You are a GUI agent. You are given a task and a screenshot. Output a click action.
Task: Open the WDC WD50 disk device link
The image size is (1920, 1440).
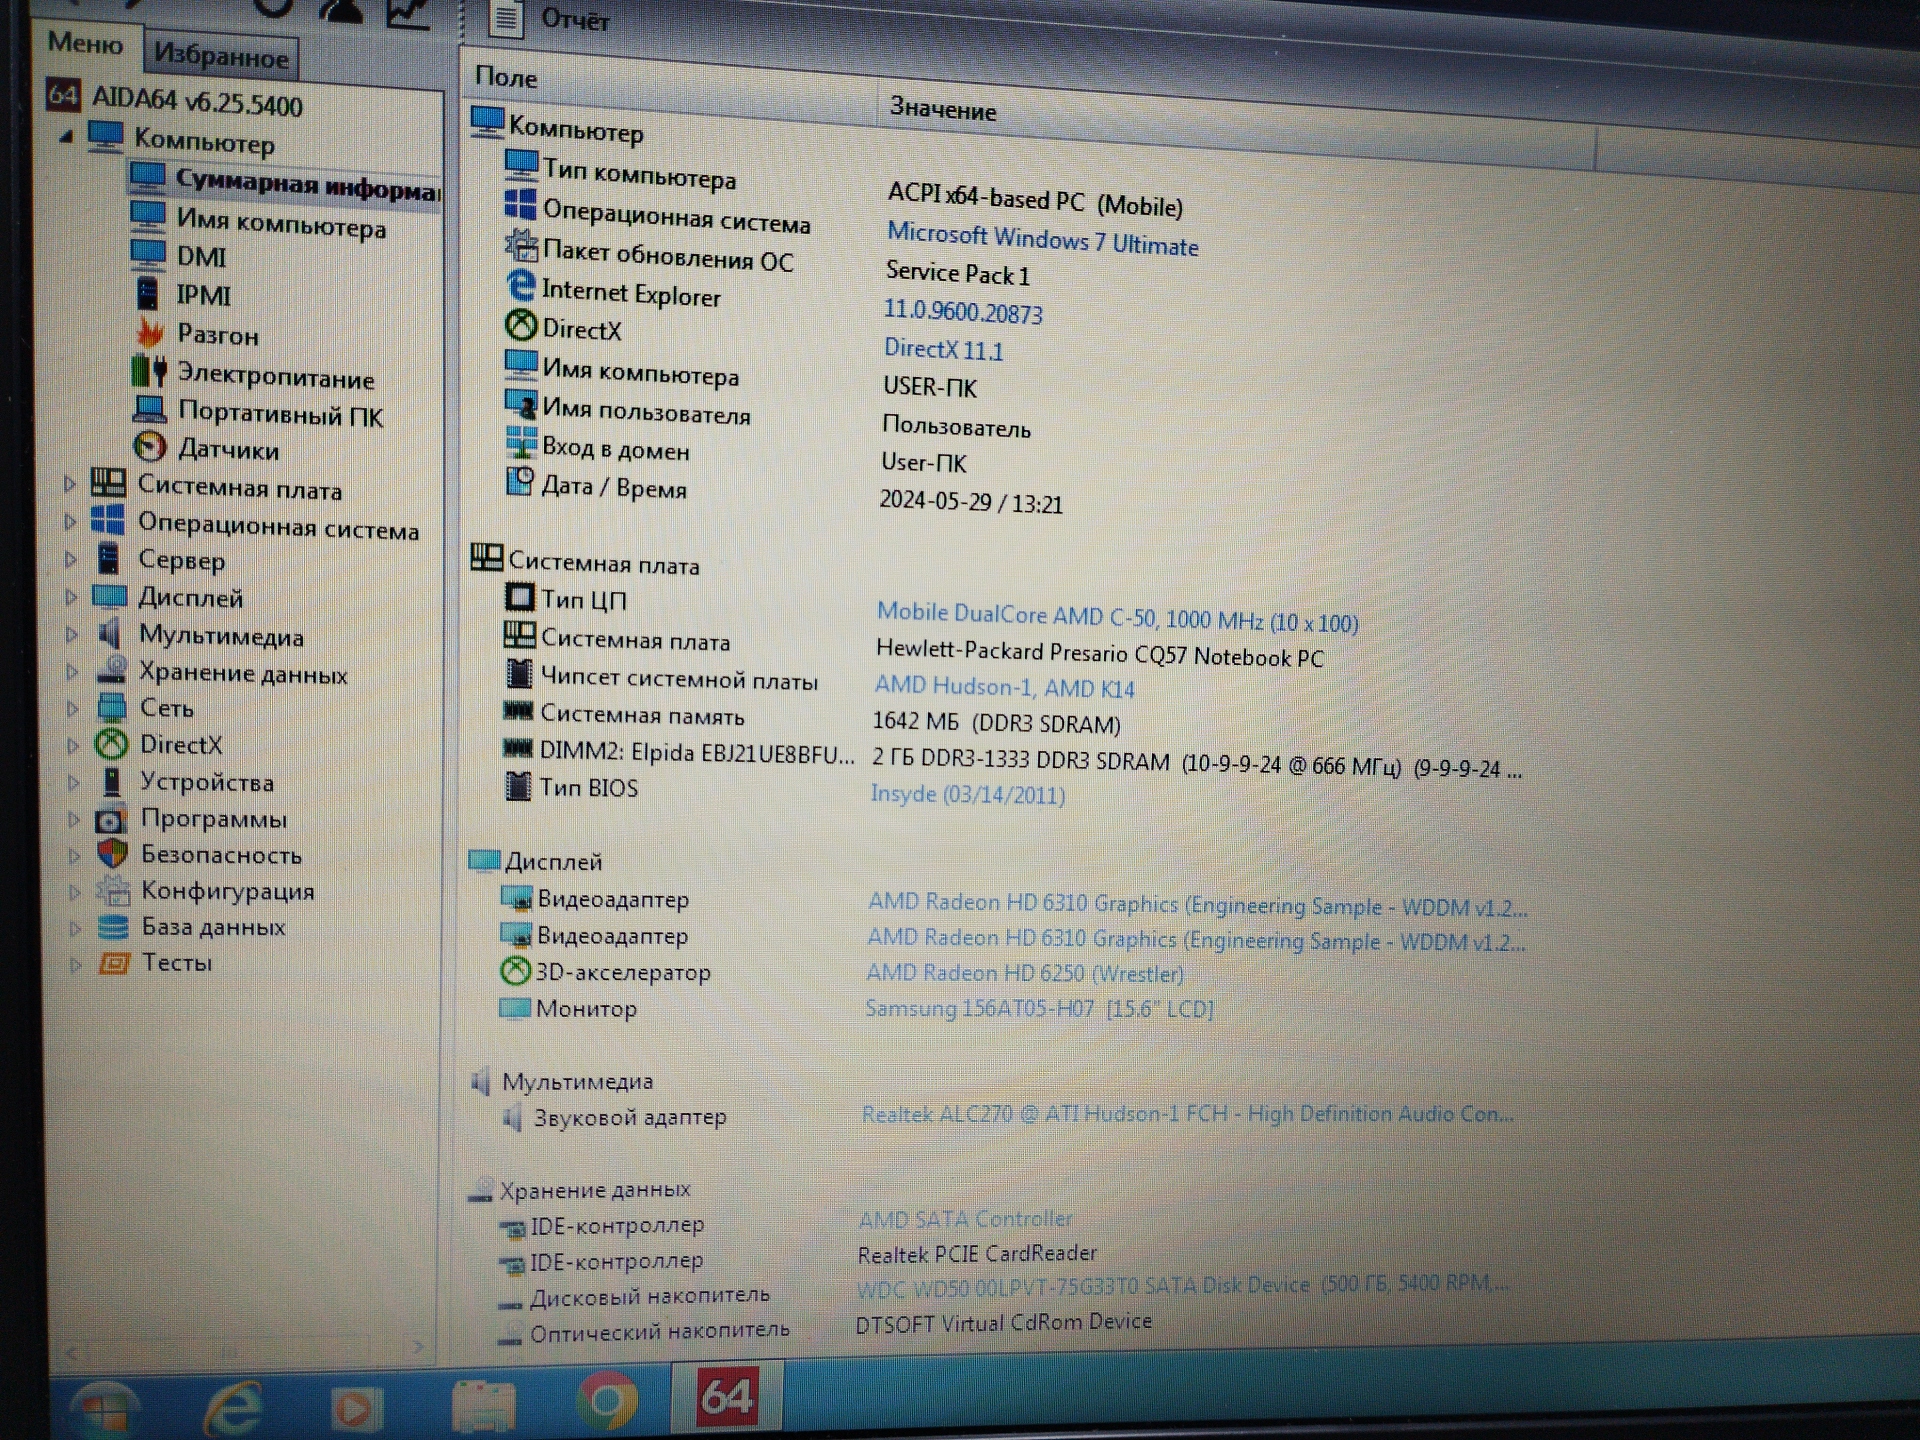(x=1182, y=1284)
